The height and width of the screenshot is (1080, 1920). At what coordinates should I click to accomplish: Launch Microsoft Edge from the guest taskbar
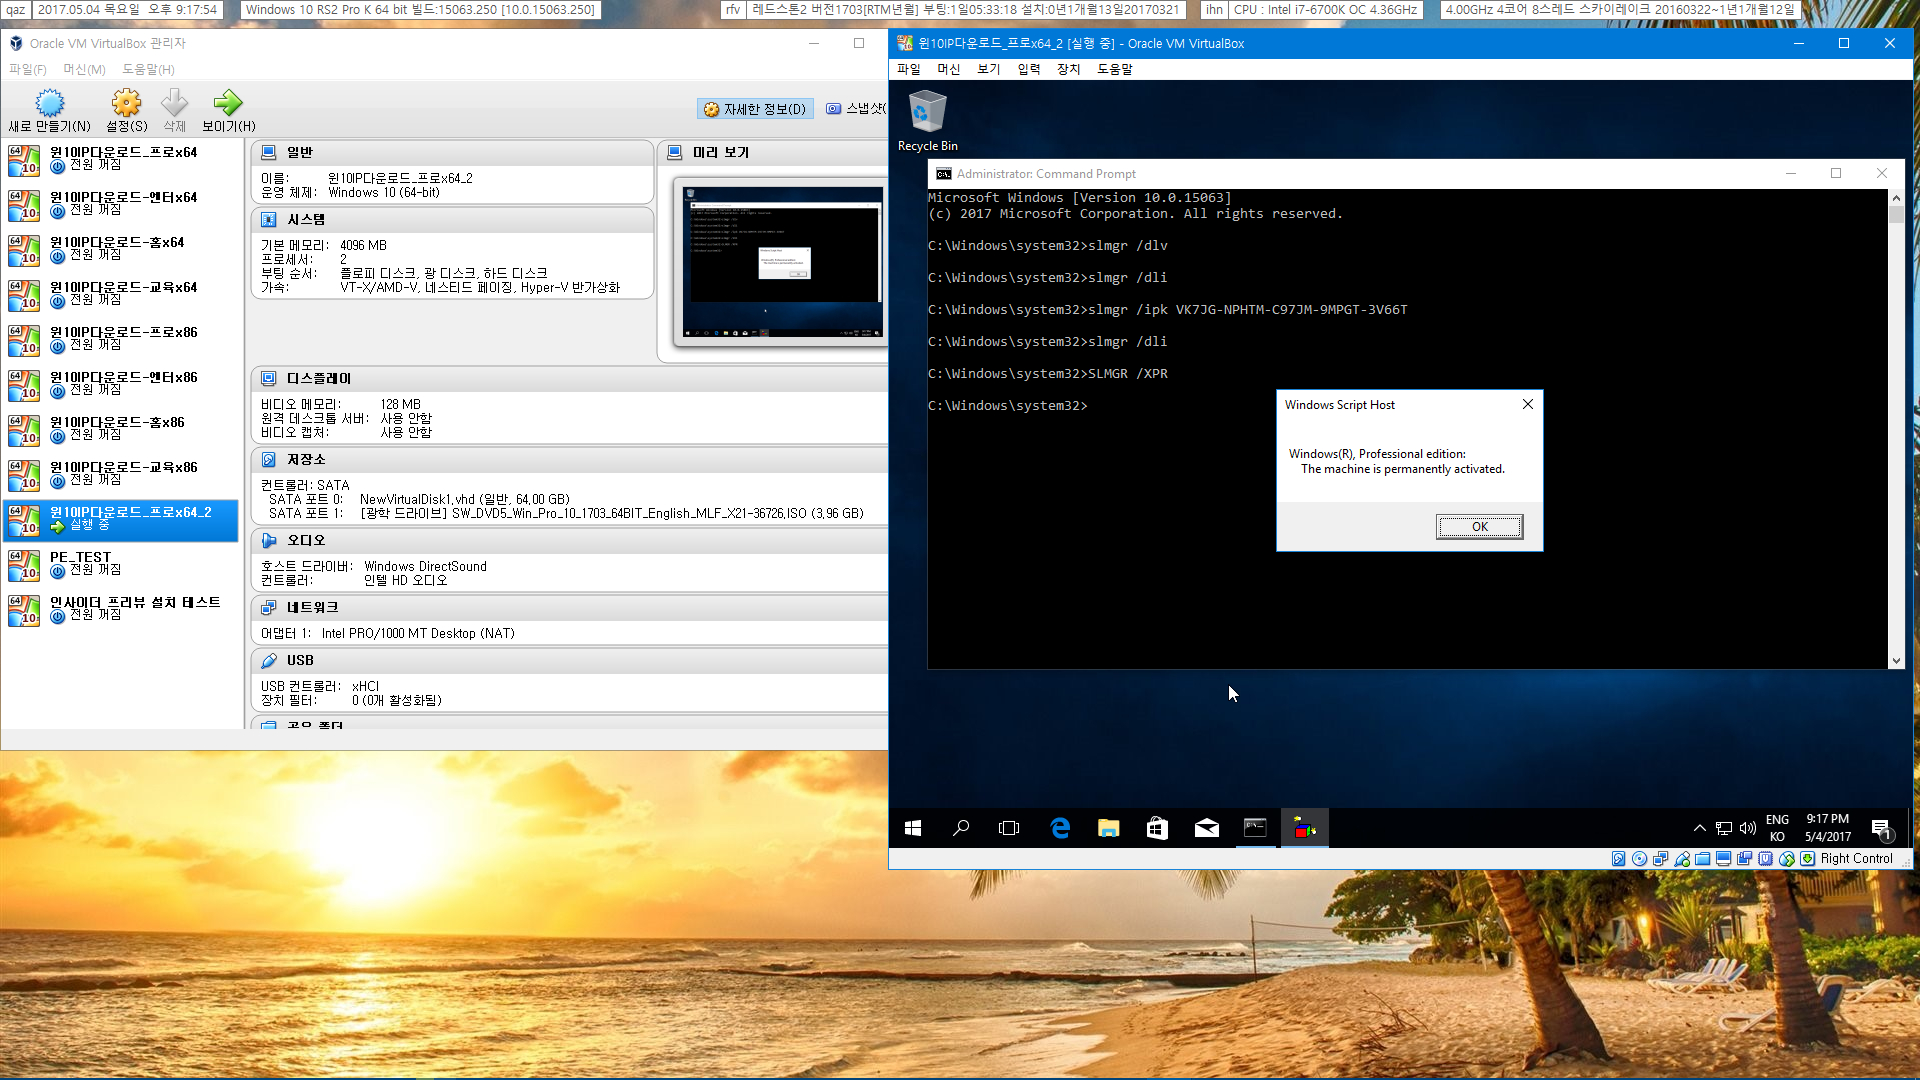point(1060,828)
